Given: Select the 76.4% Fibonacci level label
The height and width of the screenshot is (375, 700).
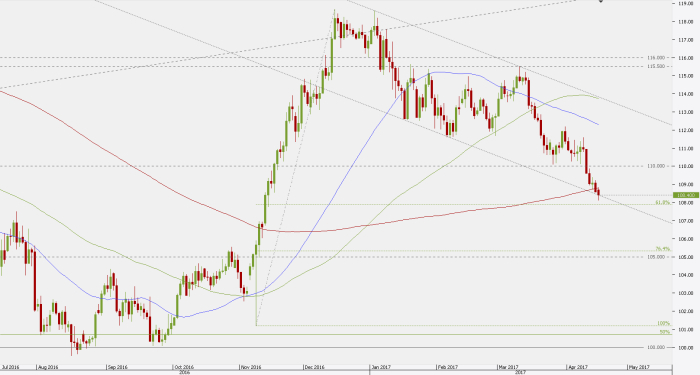Looking at the screenshot, I should (662, 249).
